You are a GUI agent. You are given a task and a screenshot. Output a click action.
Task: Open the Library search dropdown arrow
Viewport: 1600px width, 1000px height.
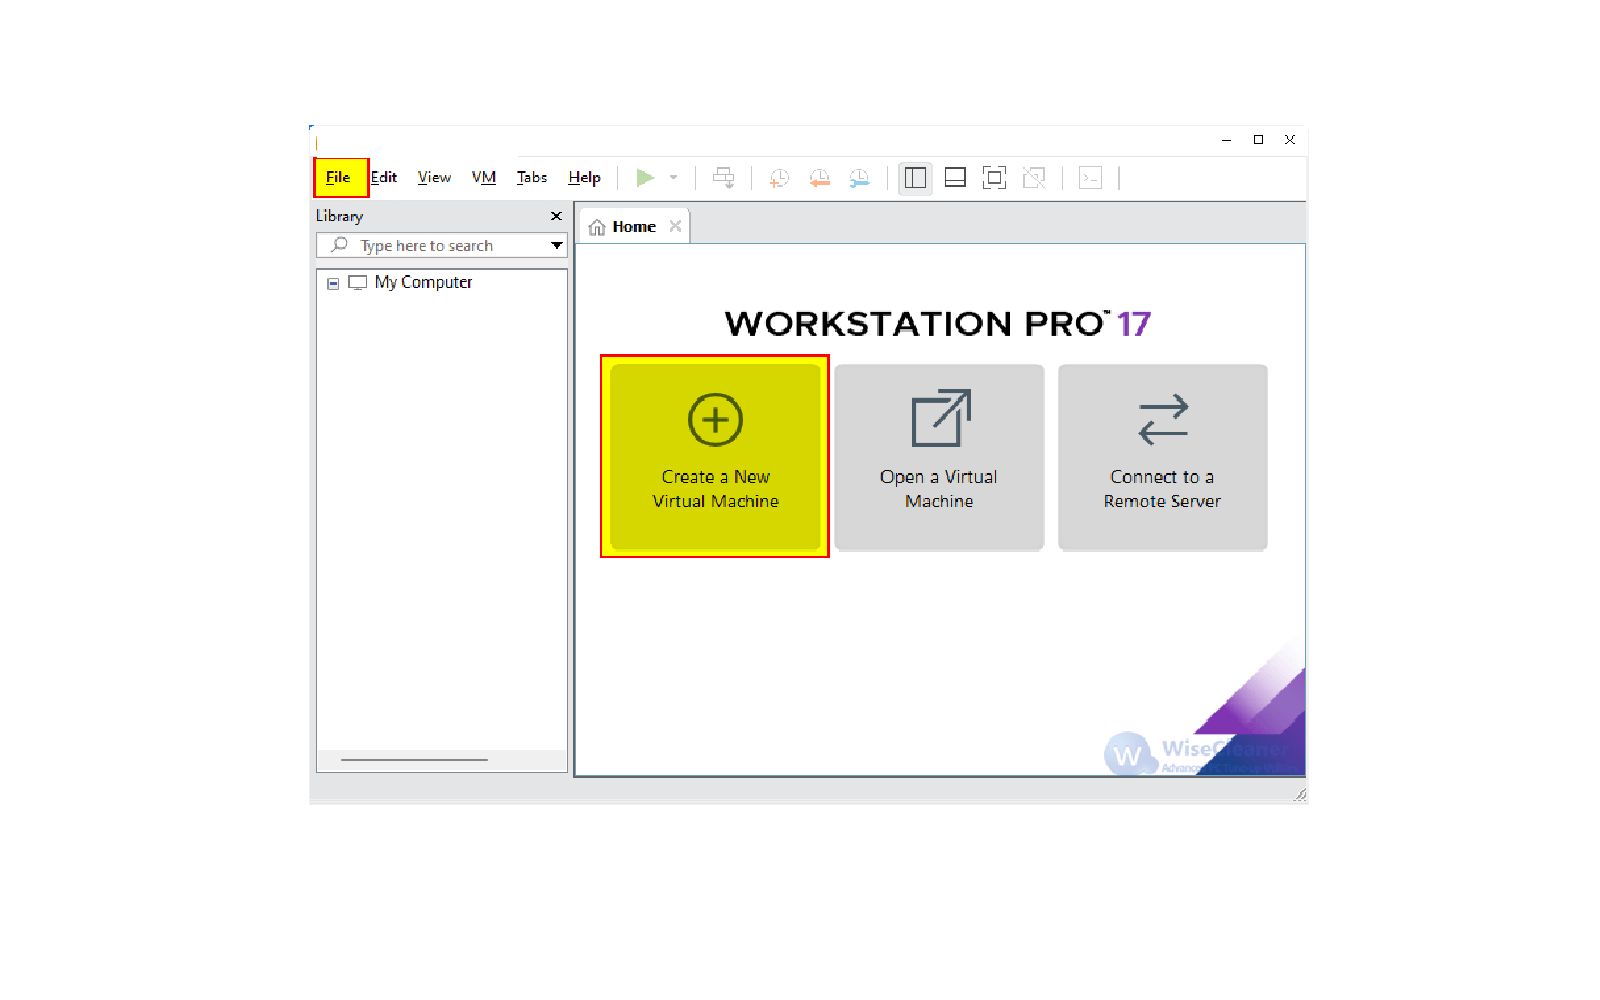tap(557, 245)
